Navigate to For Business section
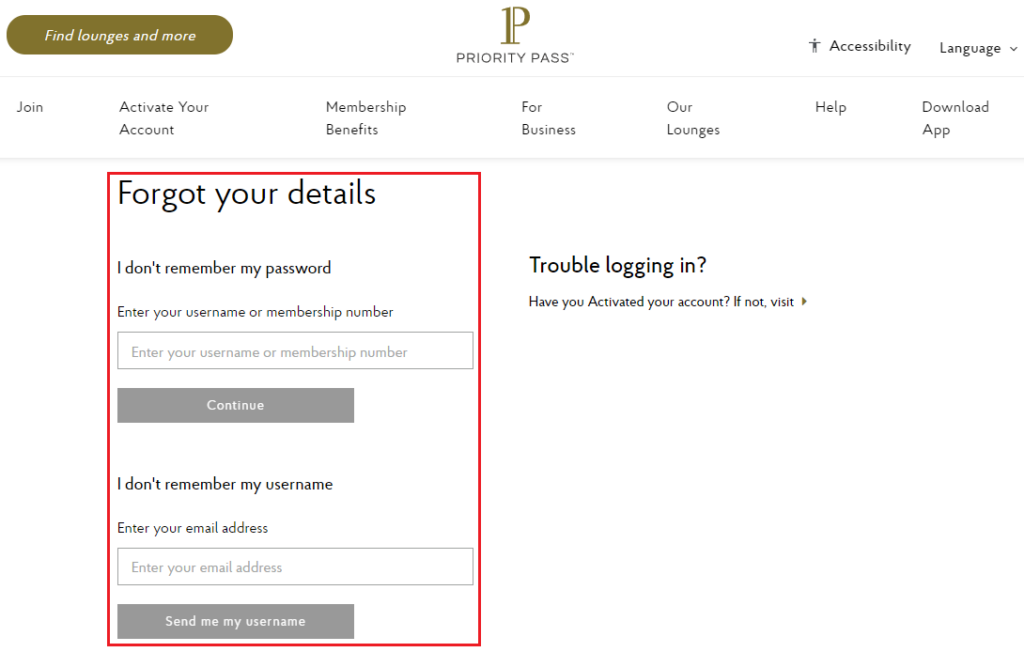Image resolution: width=1024 pixels, height=652 pixels. coord(548,117)
